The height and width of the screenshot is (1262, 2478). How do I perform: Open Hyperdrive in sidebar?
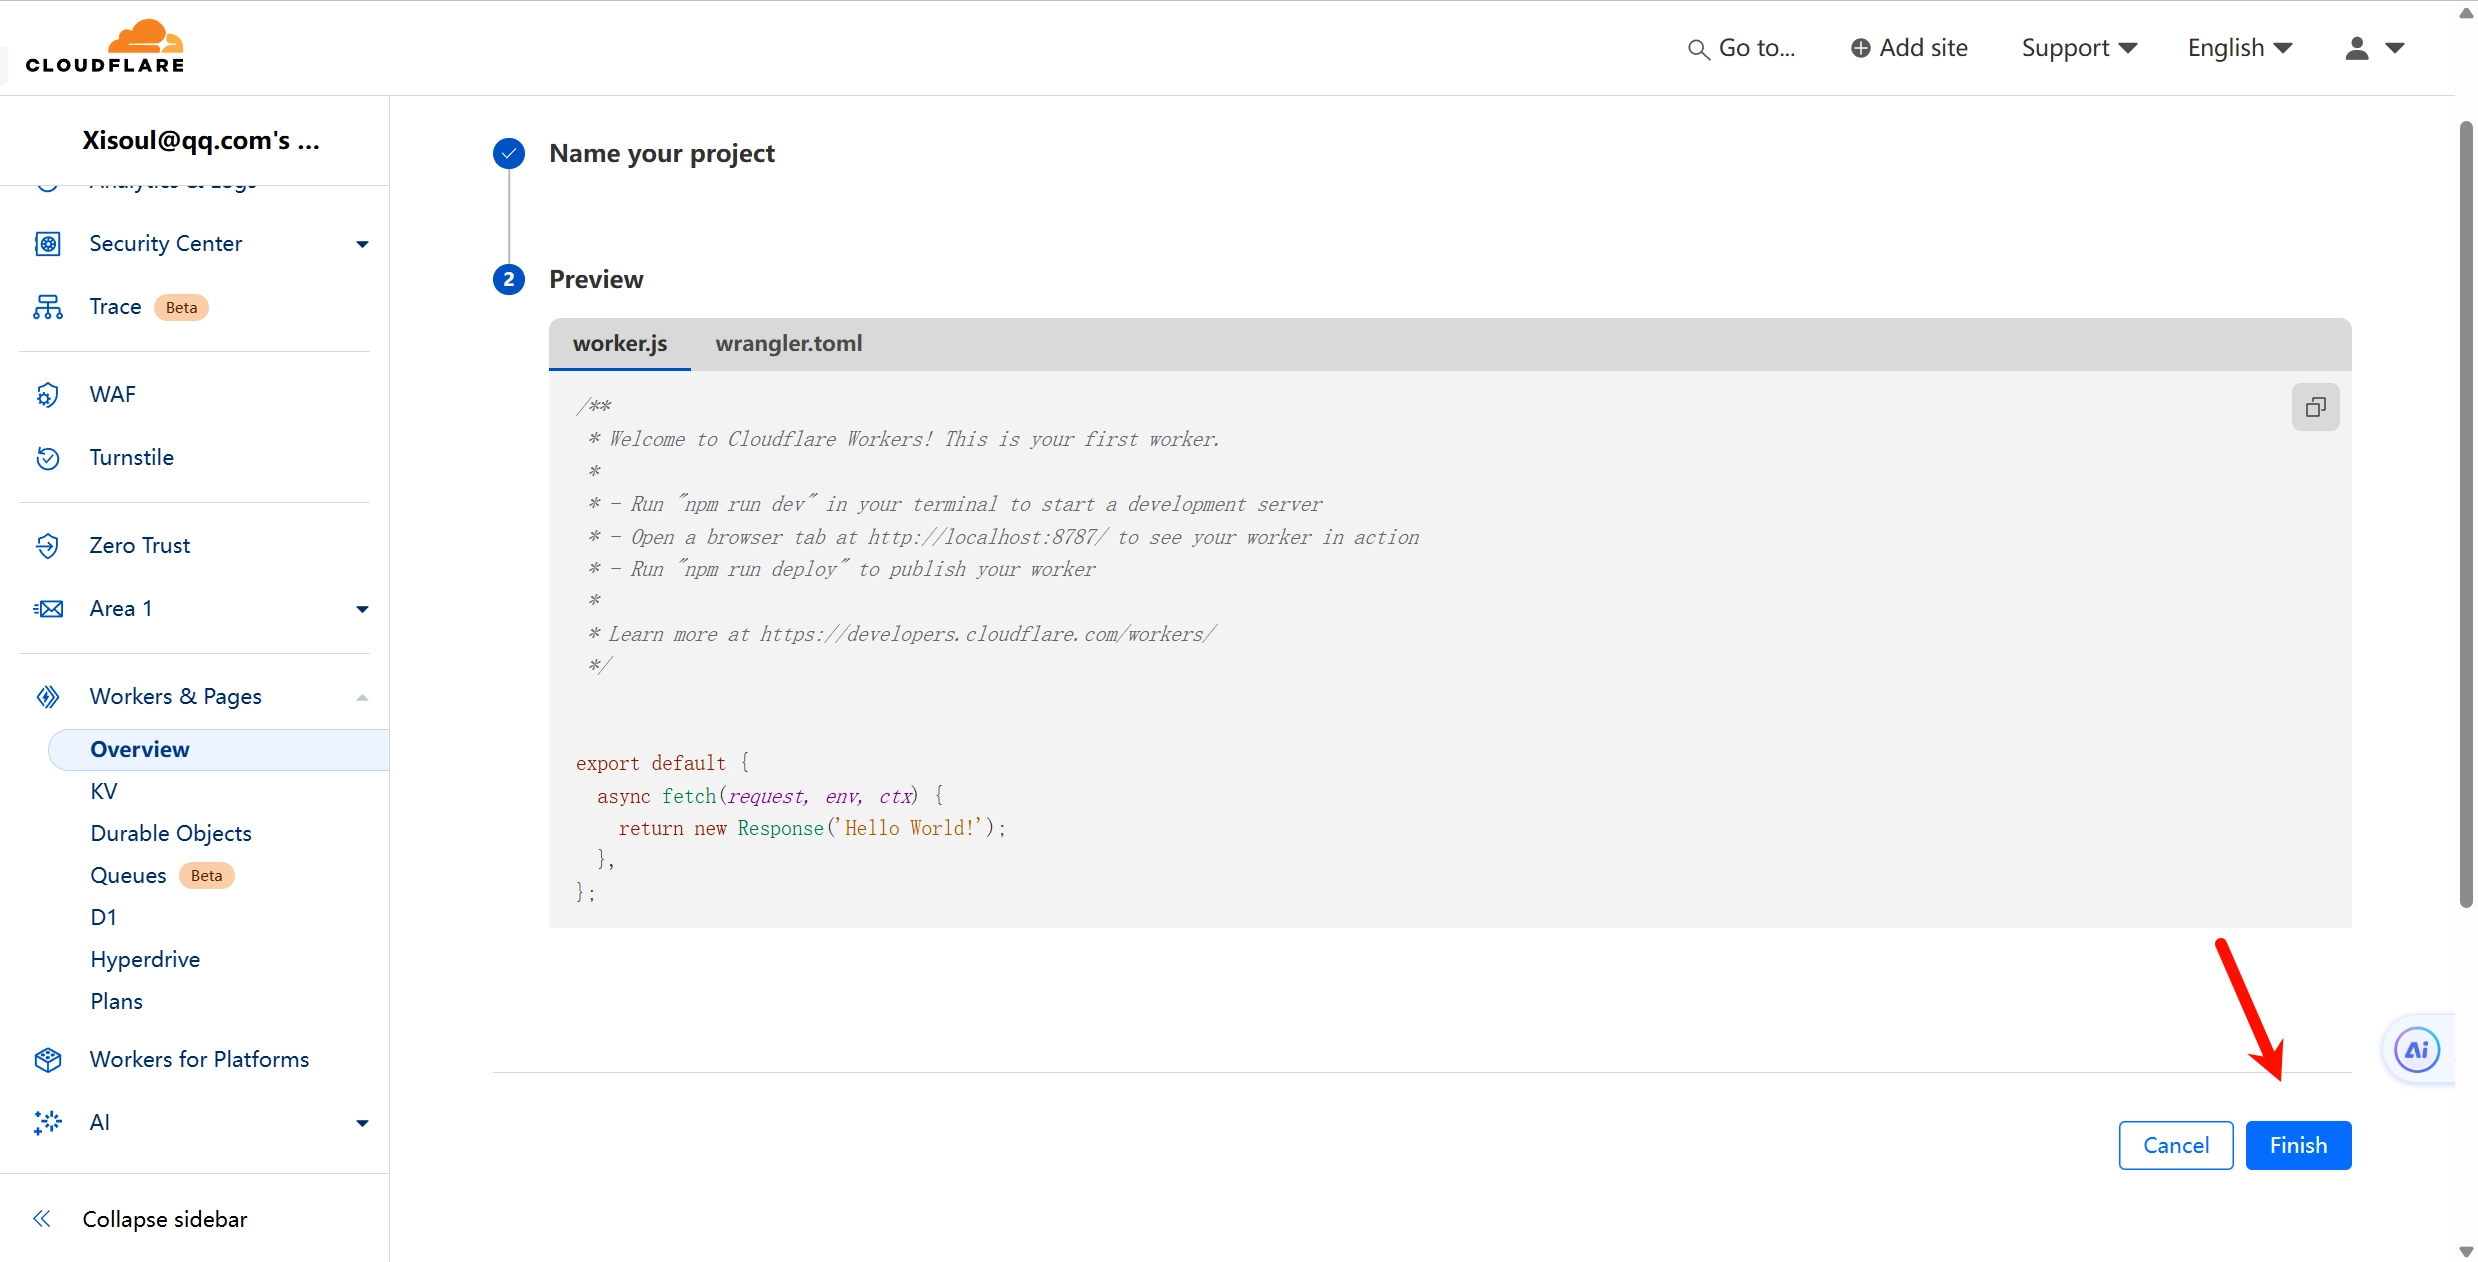[145, 959]
